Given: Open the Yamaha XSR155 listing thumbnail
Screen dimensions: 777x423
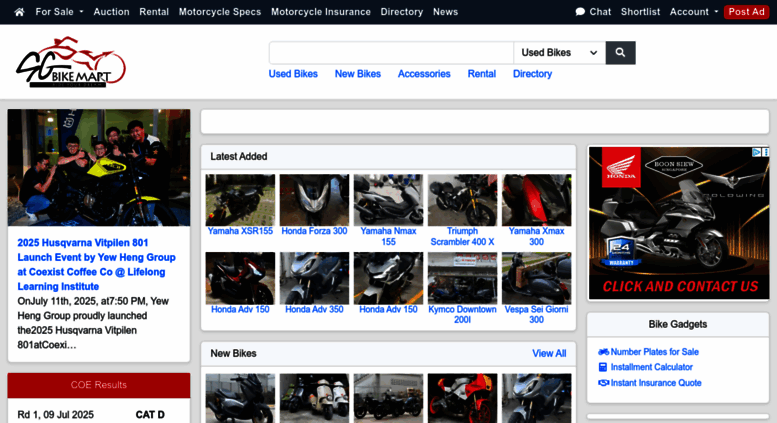Looking at the screenshot, I should pos(240,200).
